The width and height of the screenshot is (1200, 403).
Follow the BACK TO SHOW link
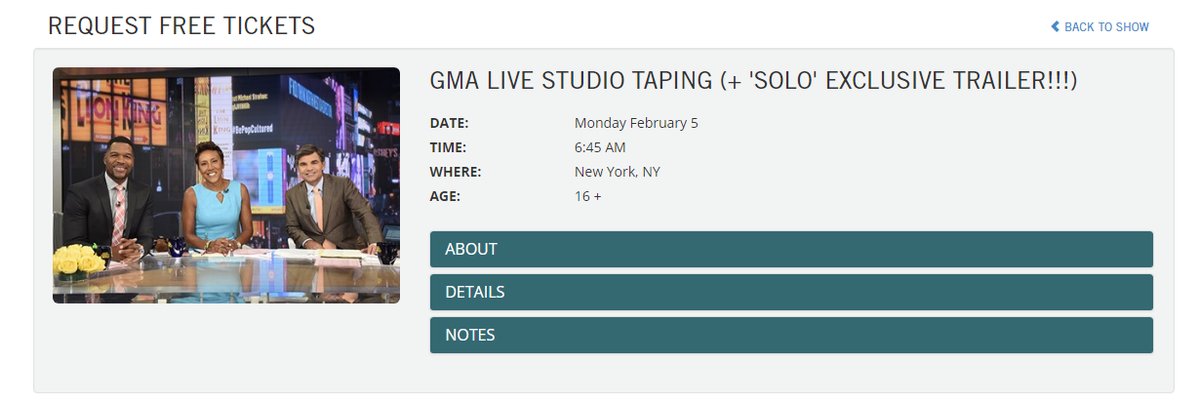click(x=1100, y=27)
